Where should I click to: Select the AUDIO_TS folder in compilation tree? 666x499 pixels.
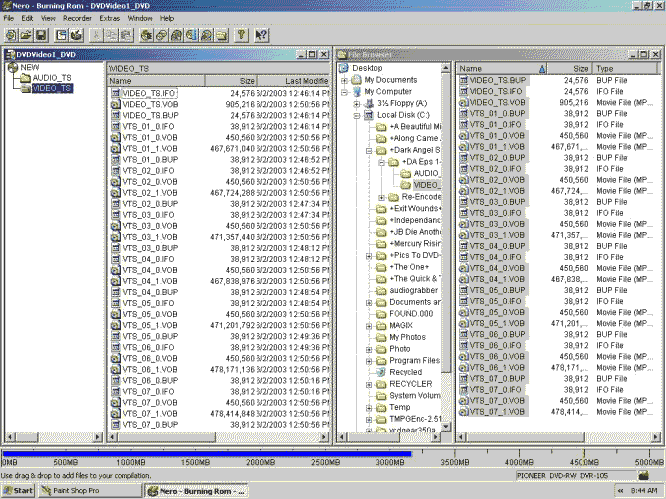52,78
